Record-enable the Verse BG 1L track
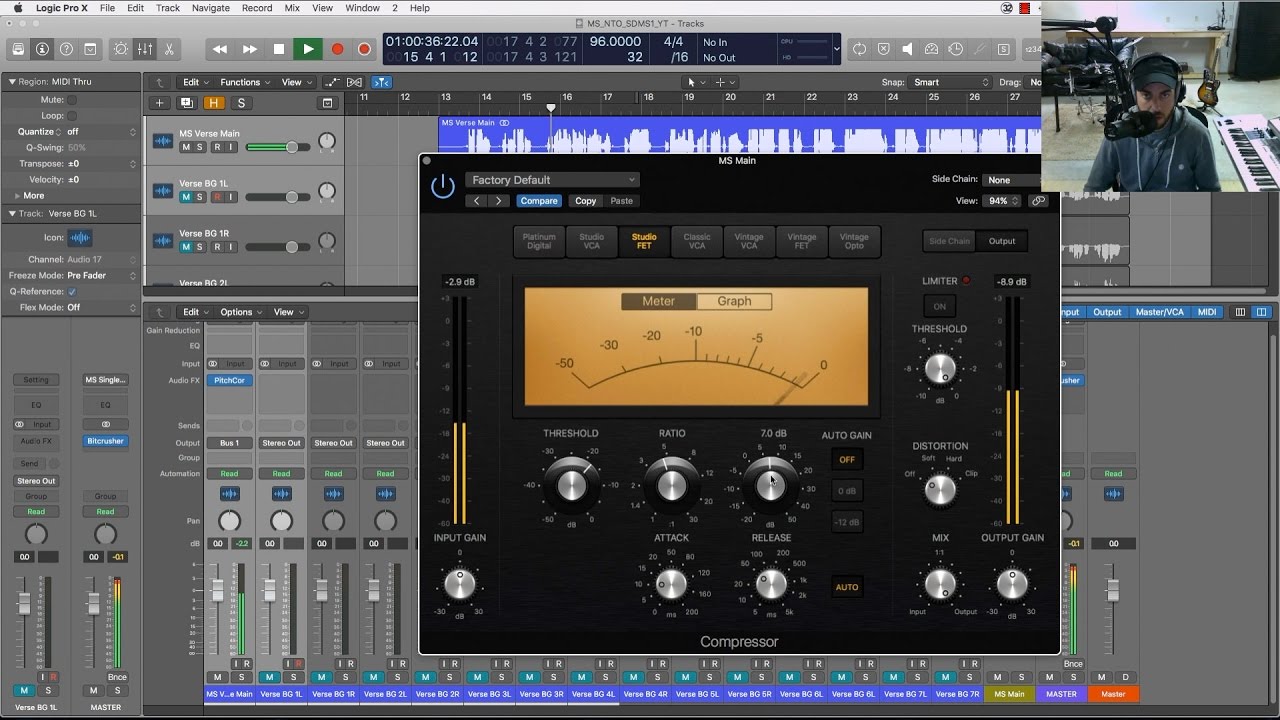This screenshot has width=1280, height=720. [216, 197]
